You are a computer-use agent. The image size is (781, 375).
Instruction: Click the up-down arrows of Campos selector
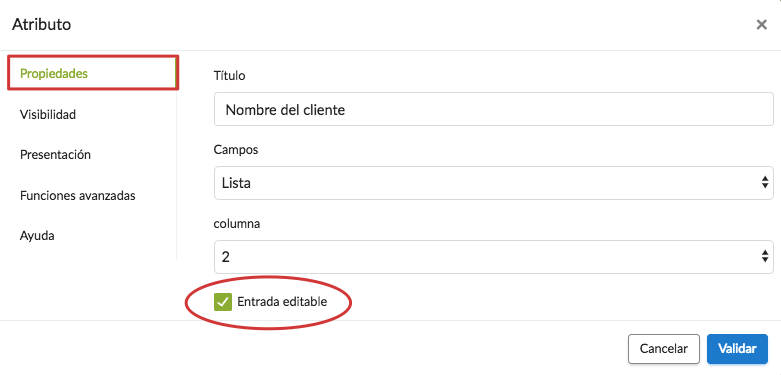[765, 183]
